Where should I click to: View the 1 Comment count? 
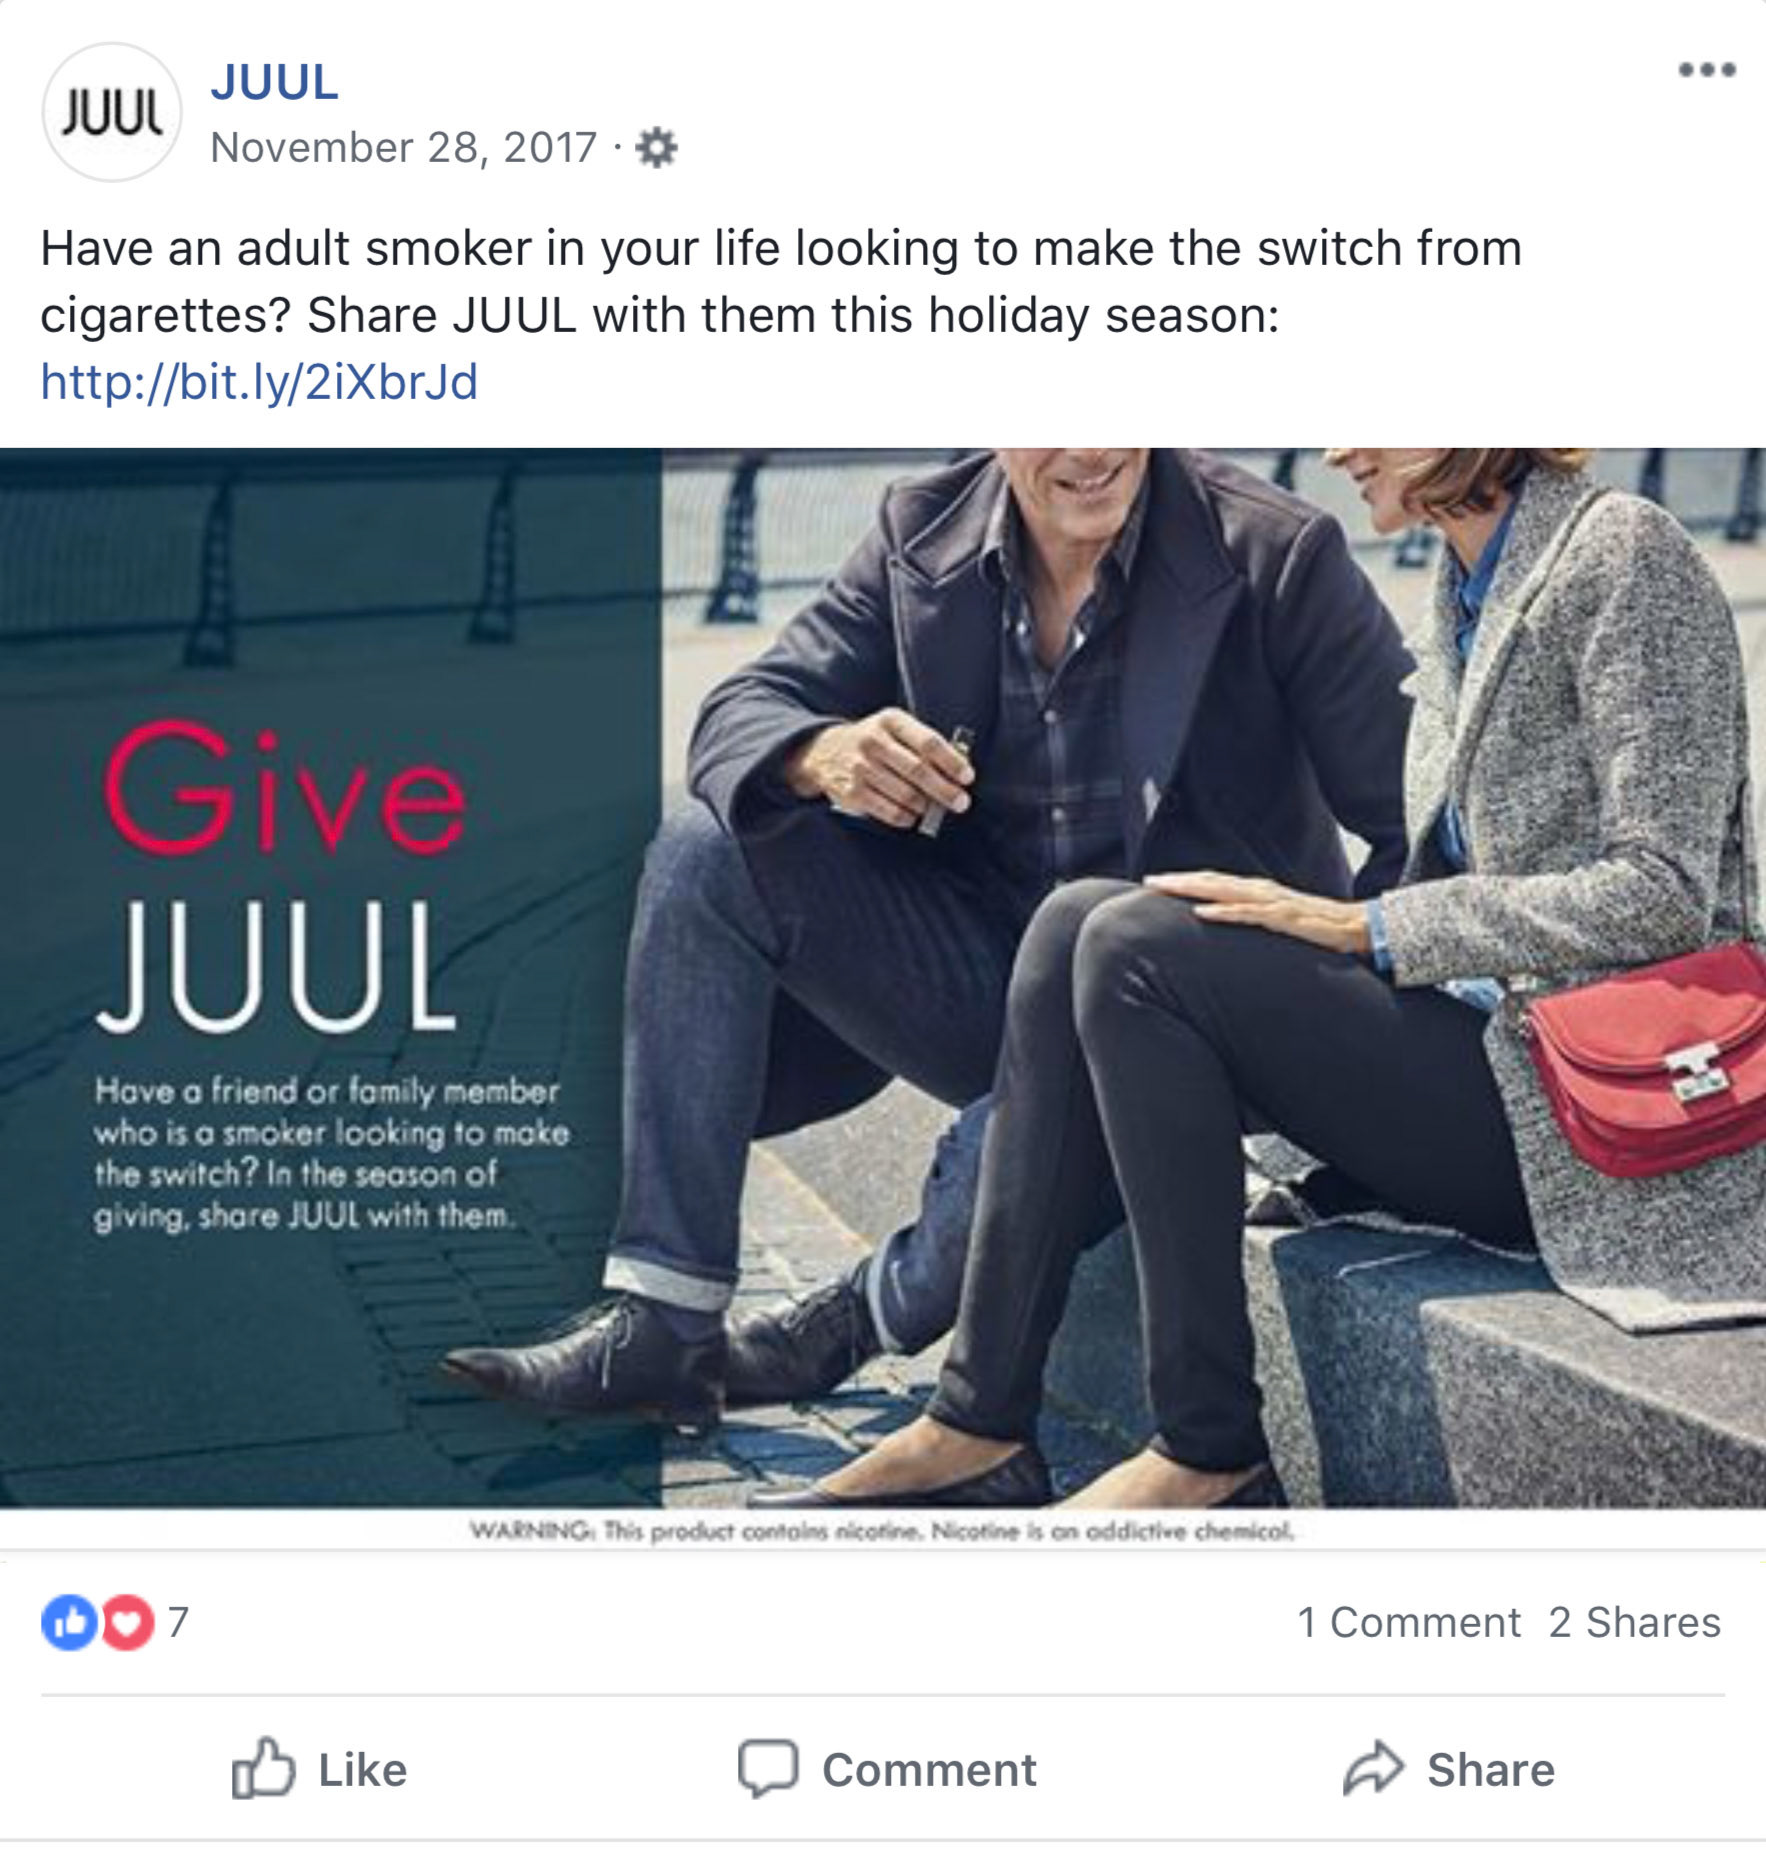click(1408, 1622)
